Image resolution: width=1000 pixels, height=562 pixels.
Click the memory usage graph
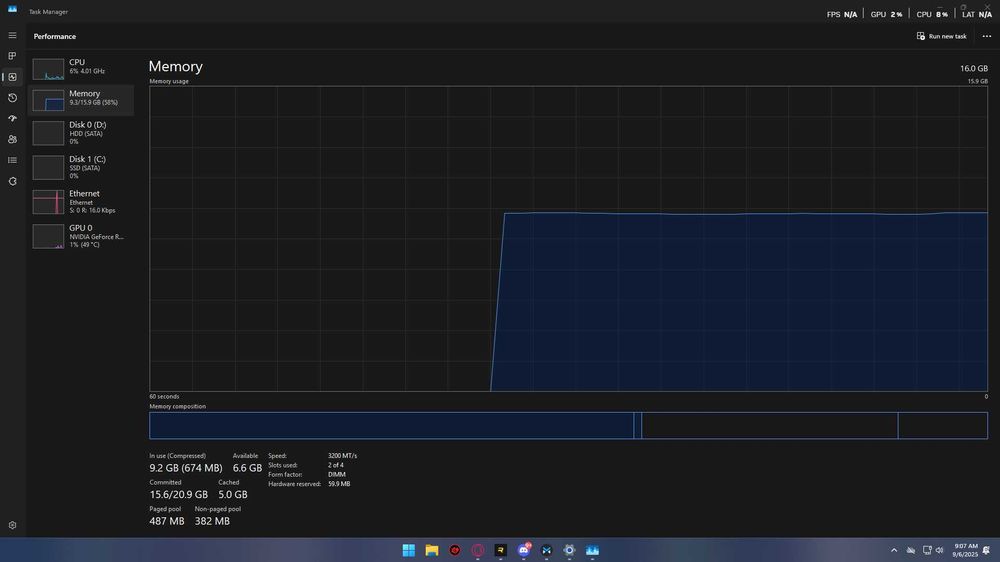point(568,239)
